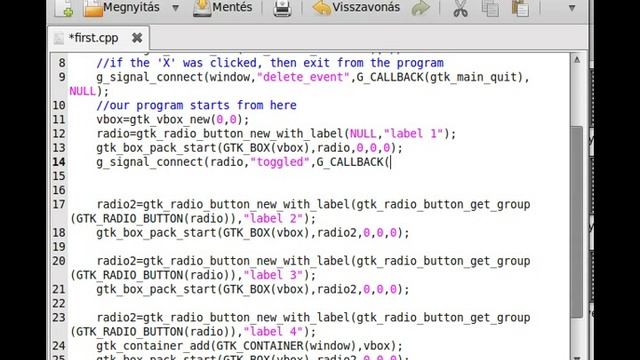Screen dimensions: 640x360
Task: Expand the toolbar overflow arrow
Action: [x=571, y=8]
